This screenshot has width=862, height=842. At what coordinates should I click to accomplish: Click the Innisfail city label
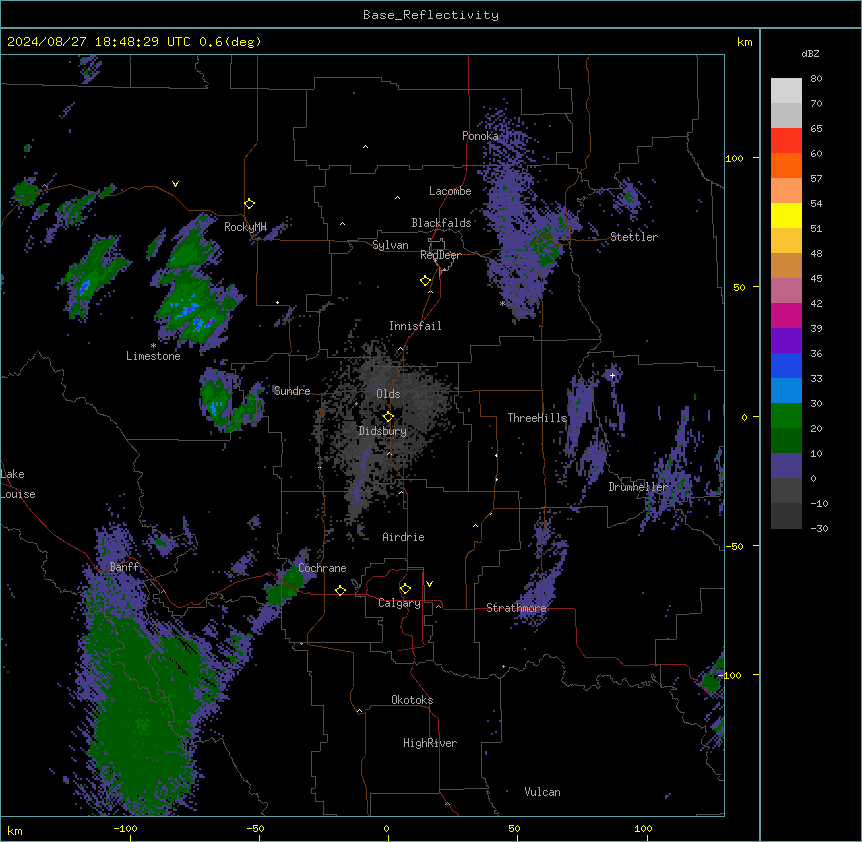[x=415, y=326]
